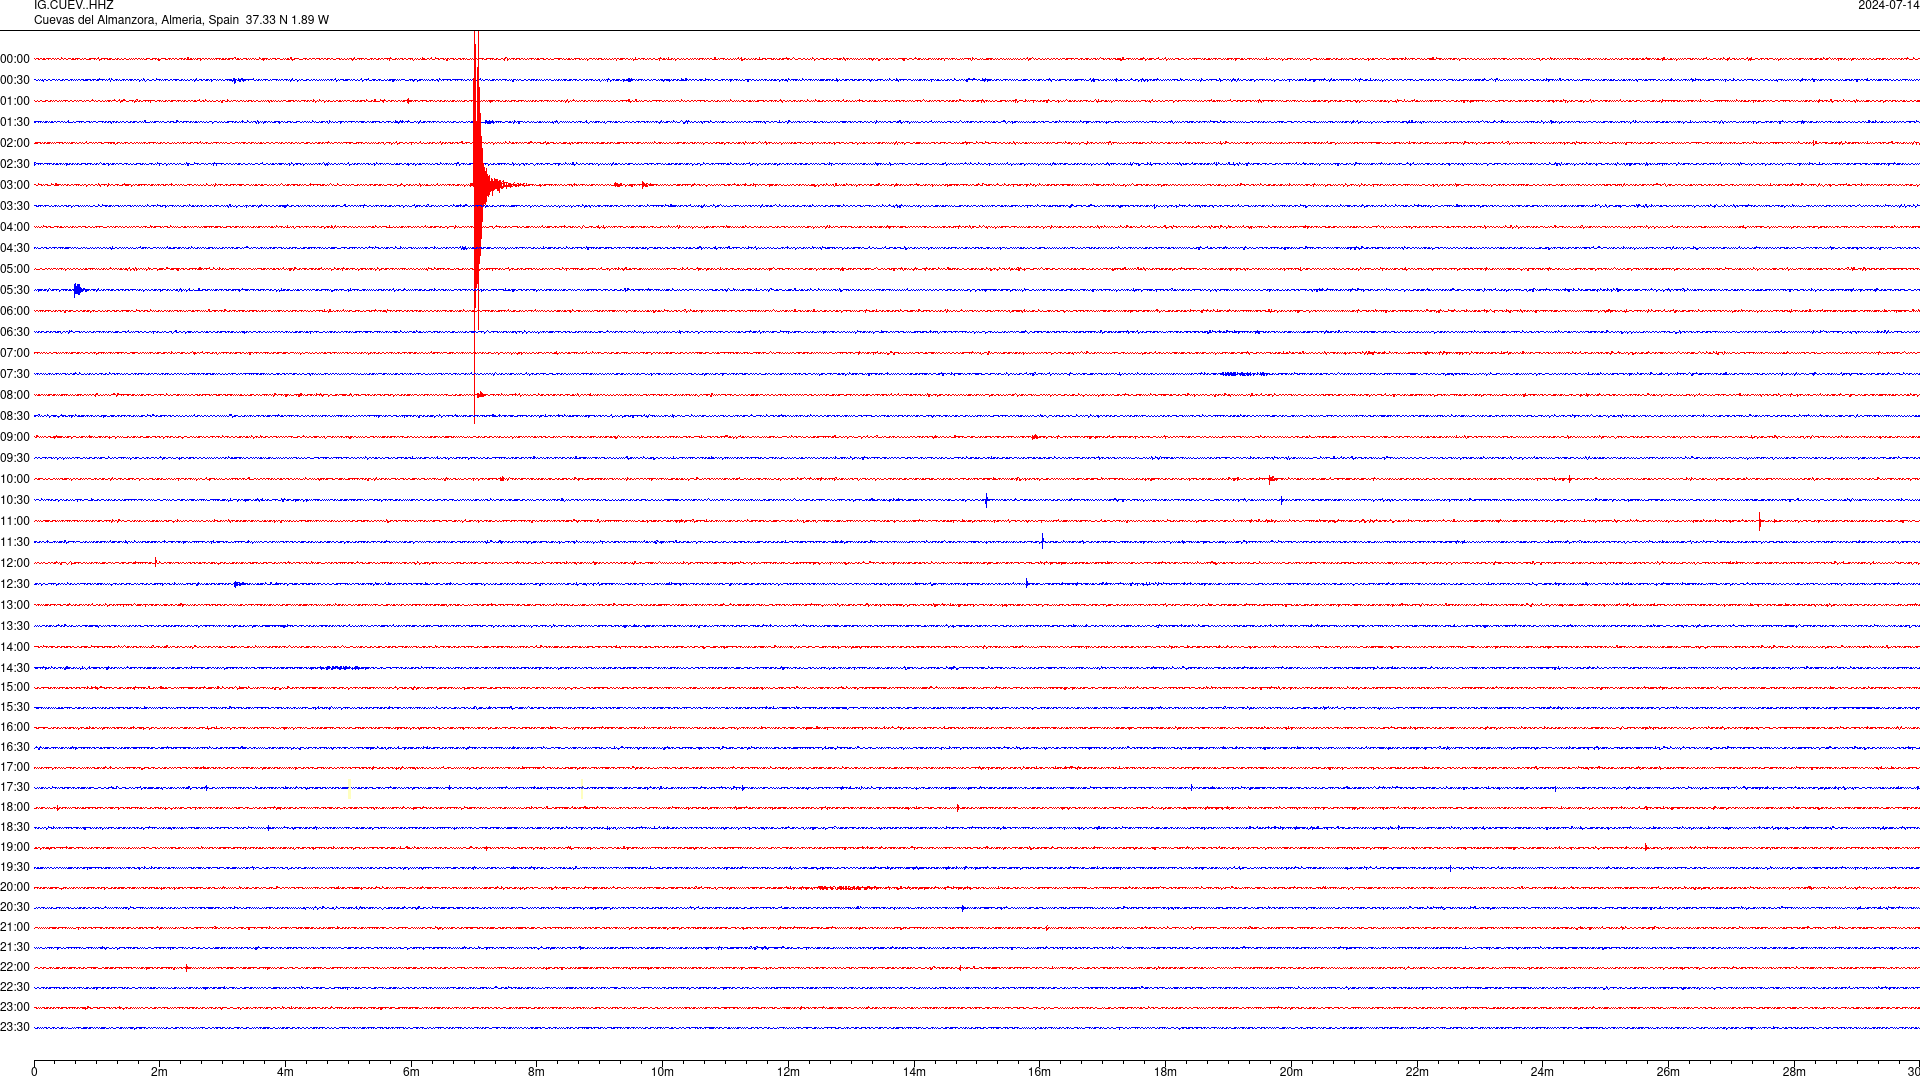Click the 2m tick label on the time axis
1920x1080 pixels.
pos(159,1072)
